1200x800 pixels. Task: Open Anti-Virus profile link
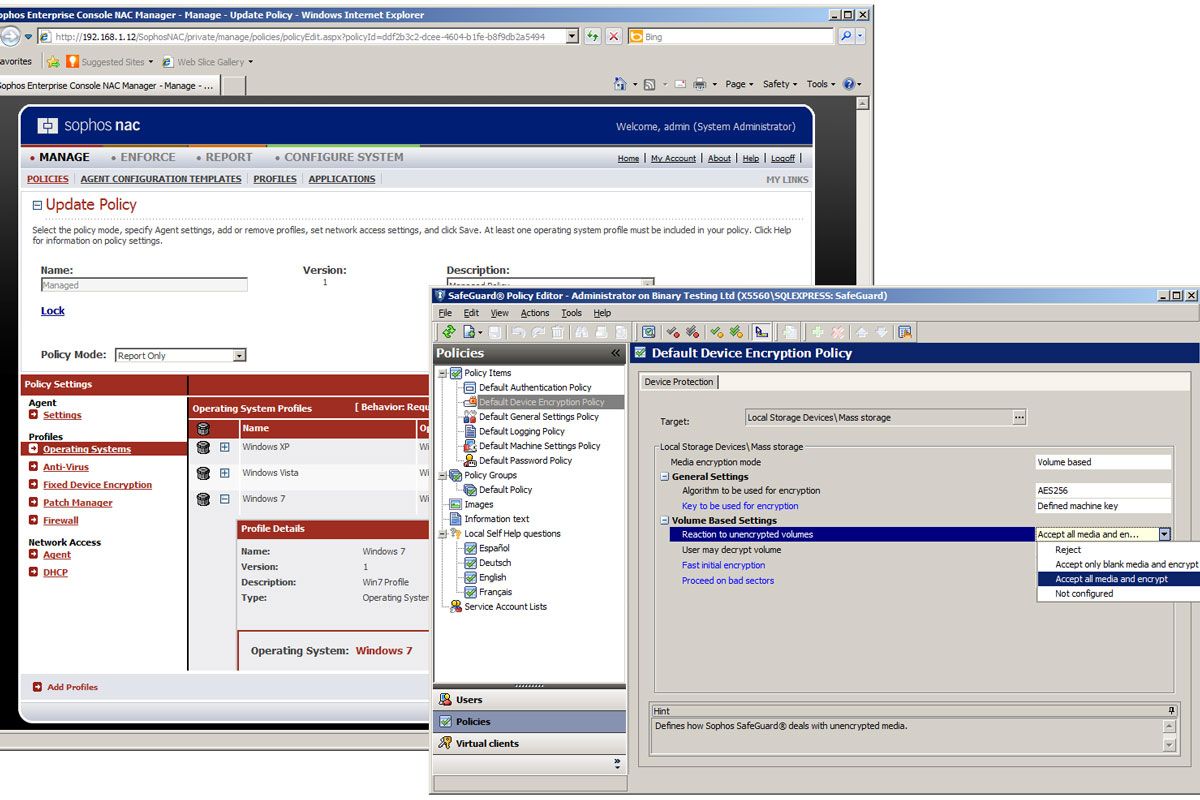pos(66,467)
